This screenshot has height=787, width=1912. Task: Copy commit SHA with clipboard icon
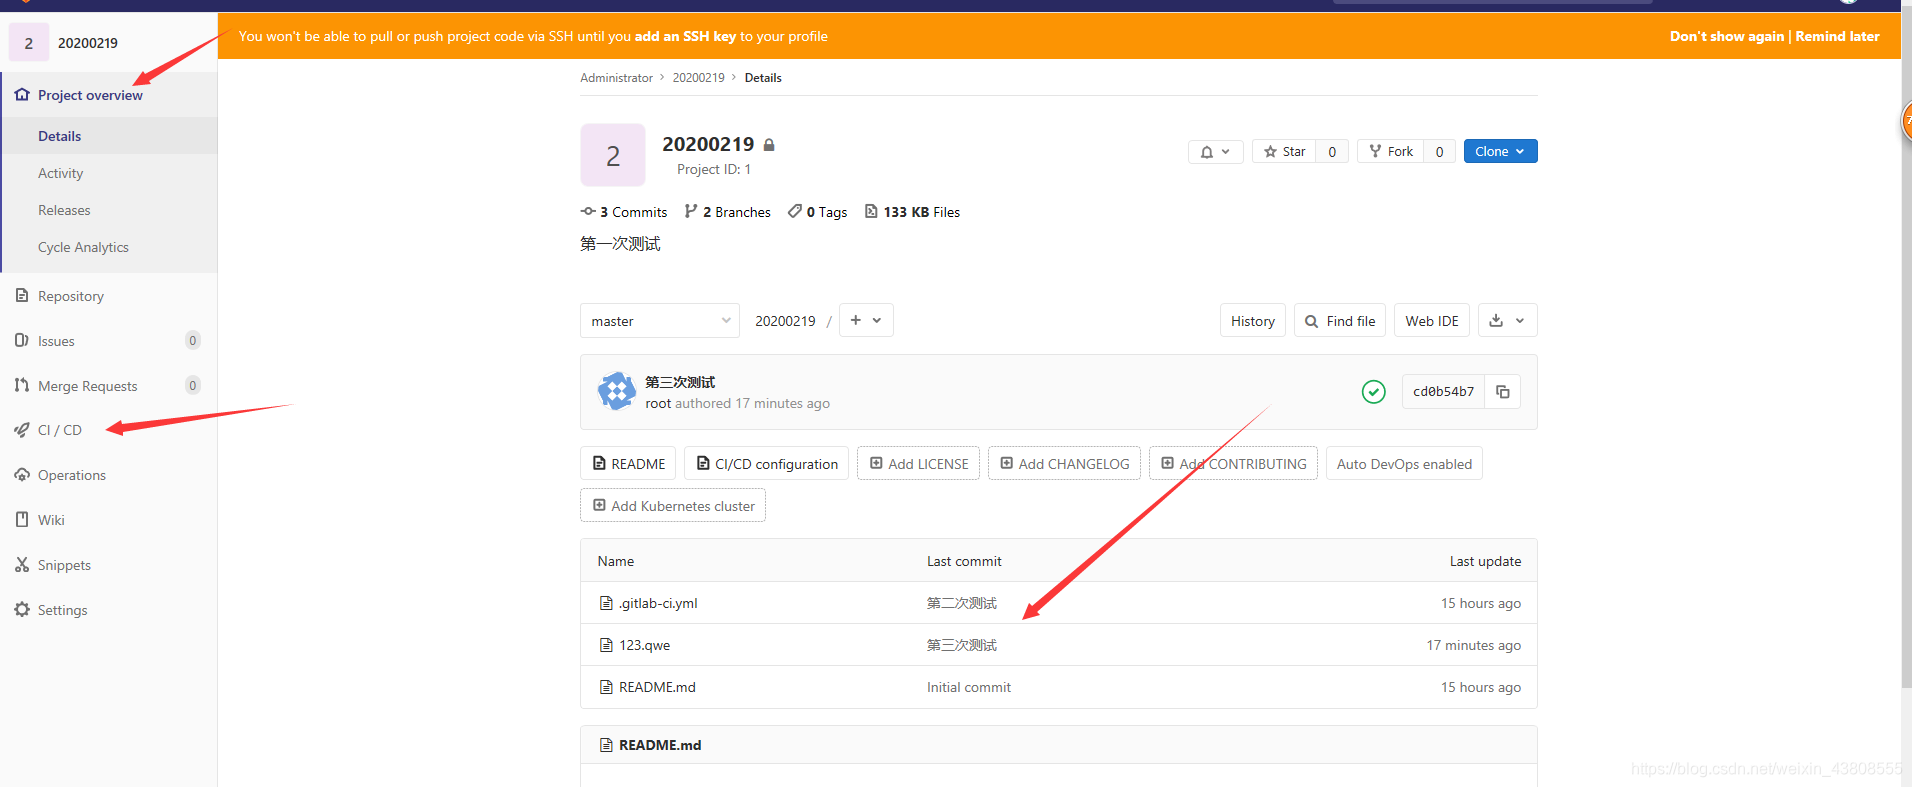1503,392
